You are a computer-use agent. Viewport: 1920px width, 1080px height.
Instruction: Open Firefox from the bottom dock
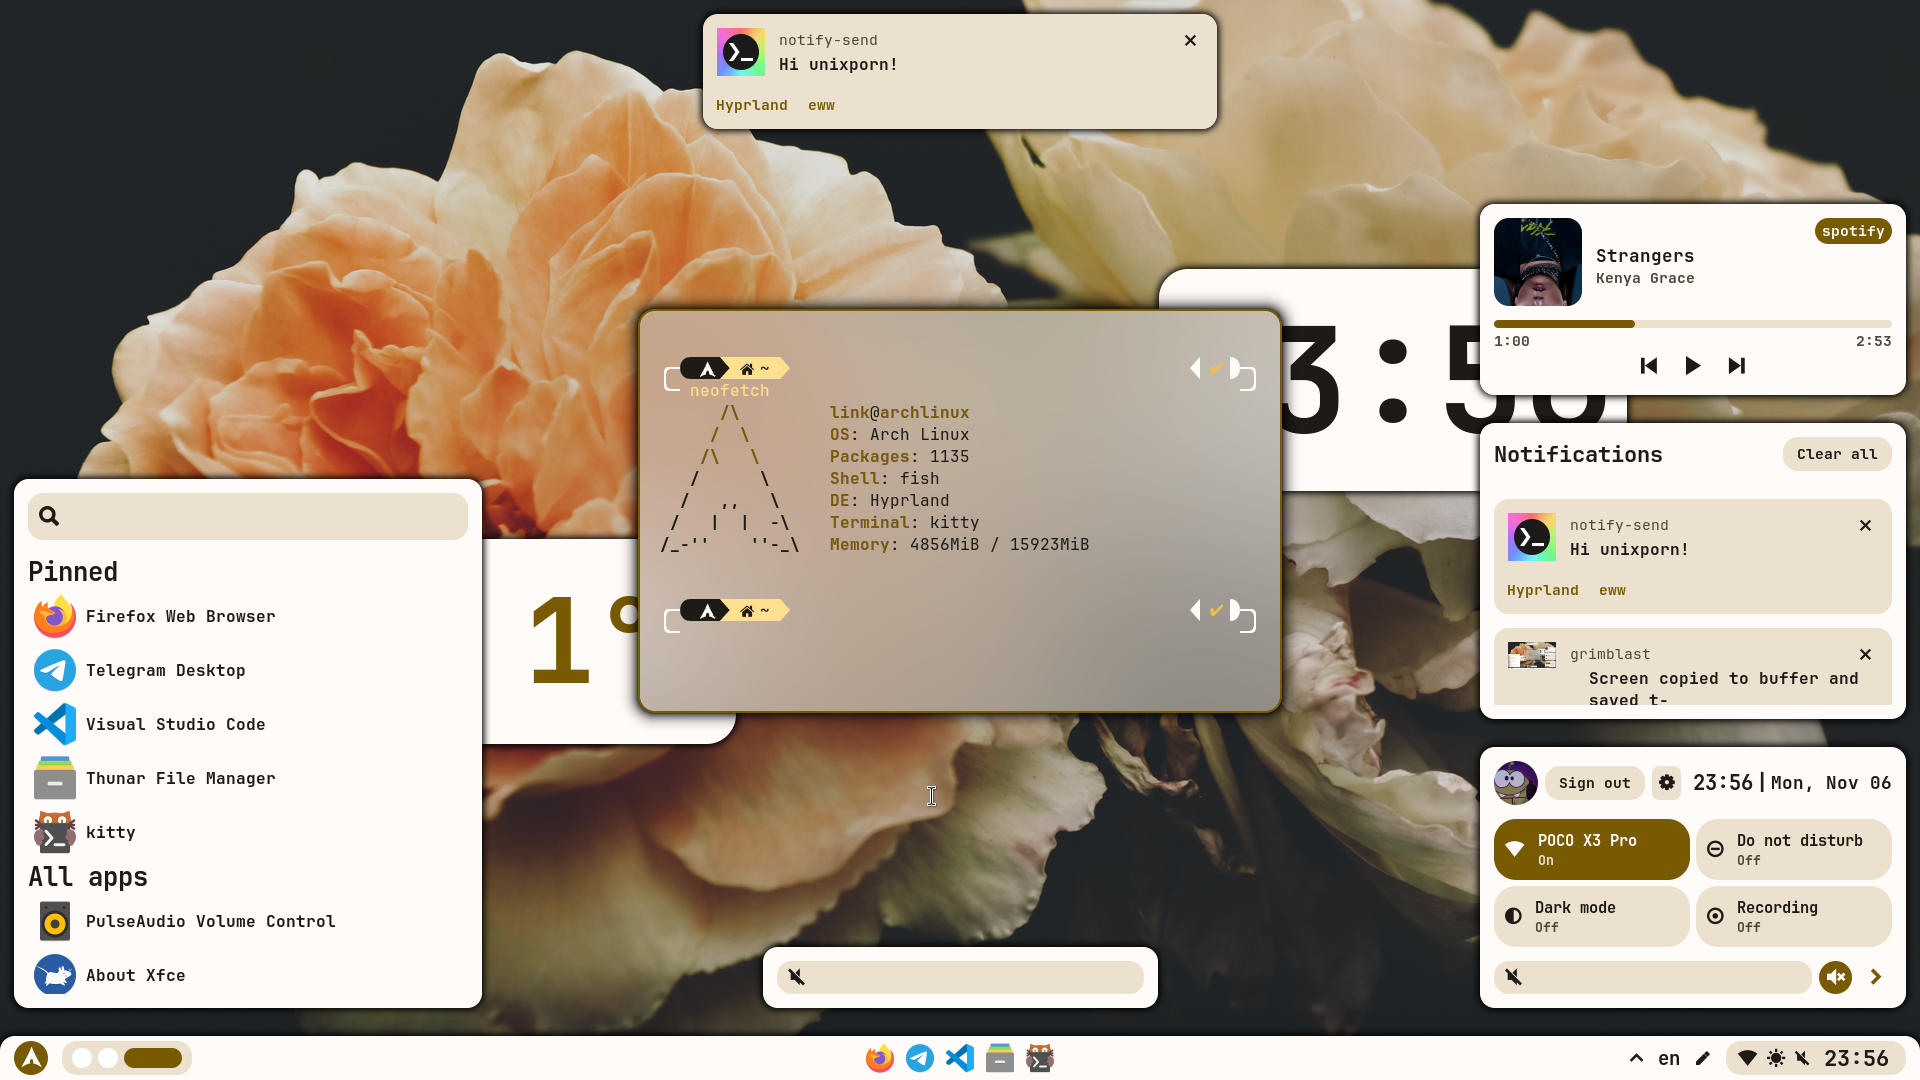pos(879,1058)
